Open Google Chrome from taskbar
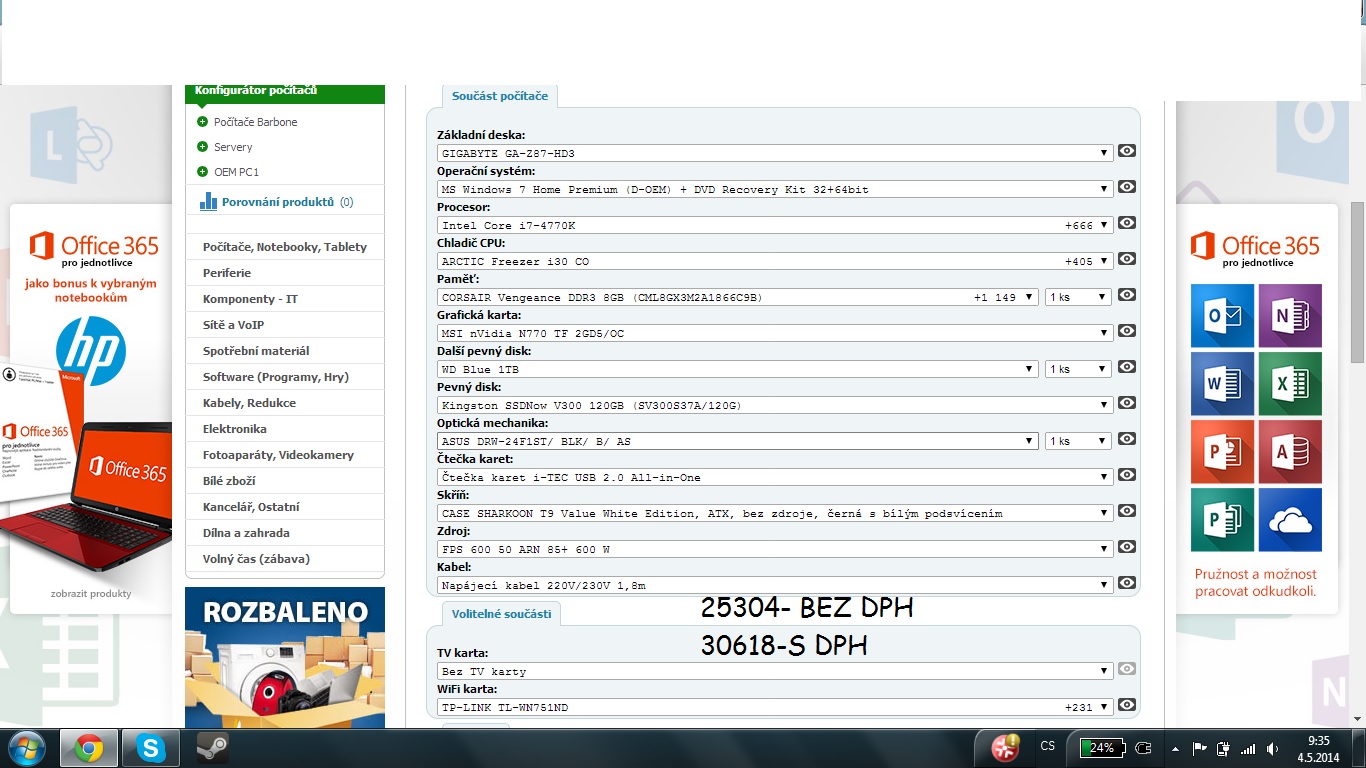Viewport: 1366px width, 768px height. pyautogui.click(x=88, y=748)
